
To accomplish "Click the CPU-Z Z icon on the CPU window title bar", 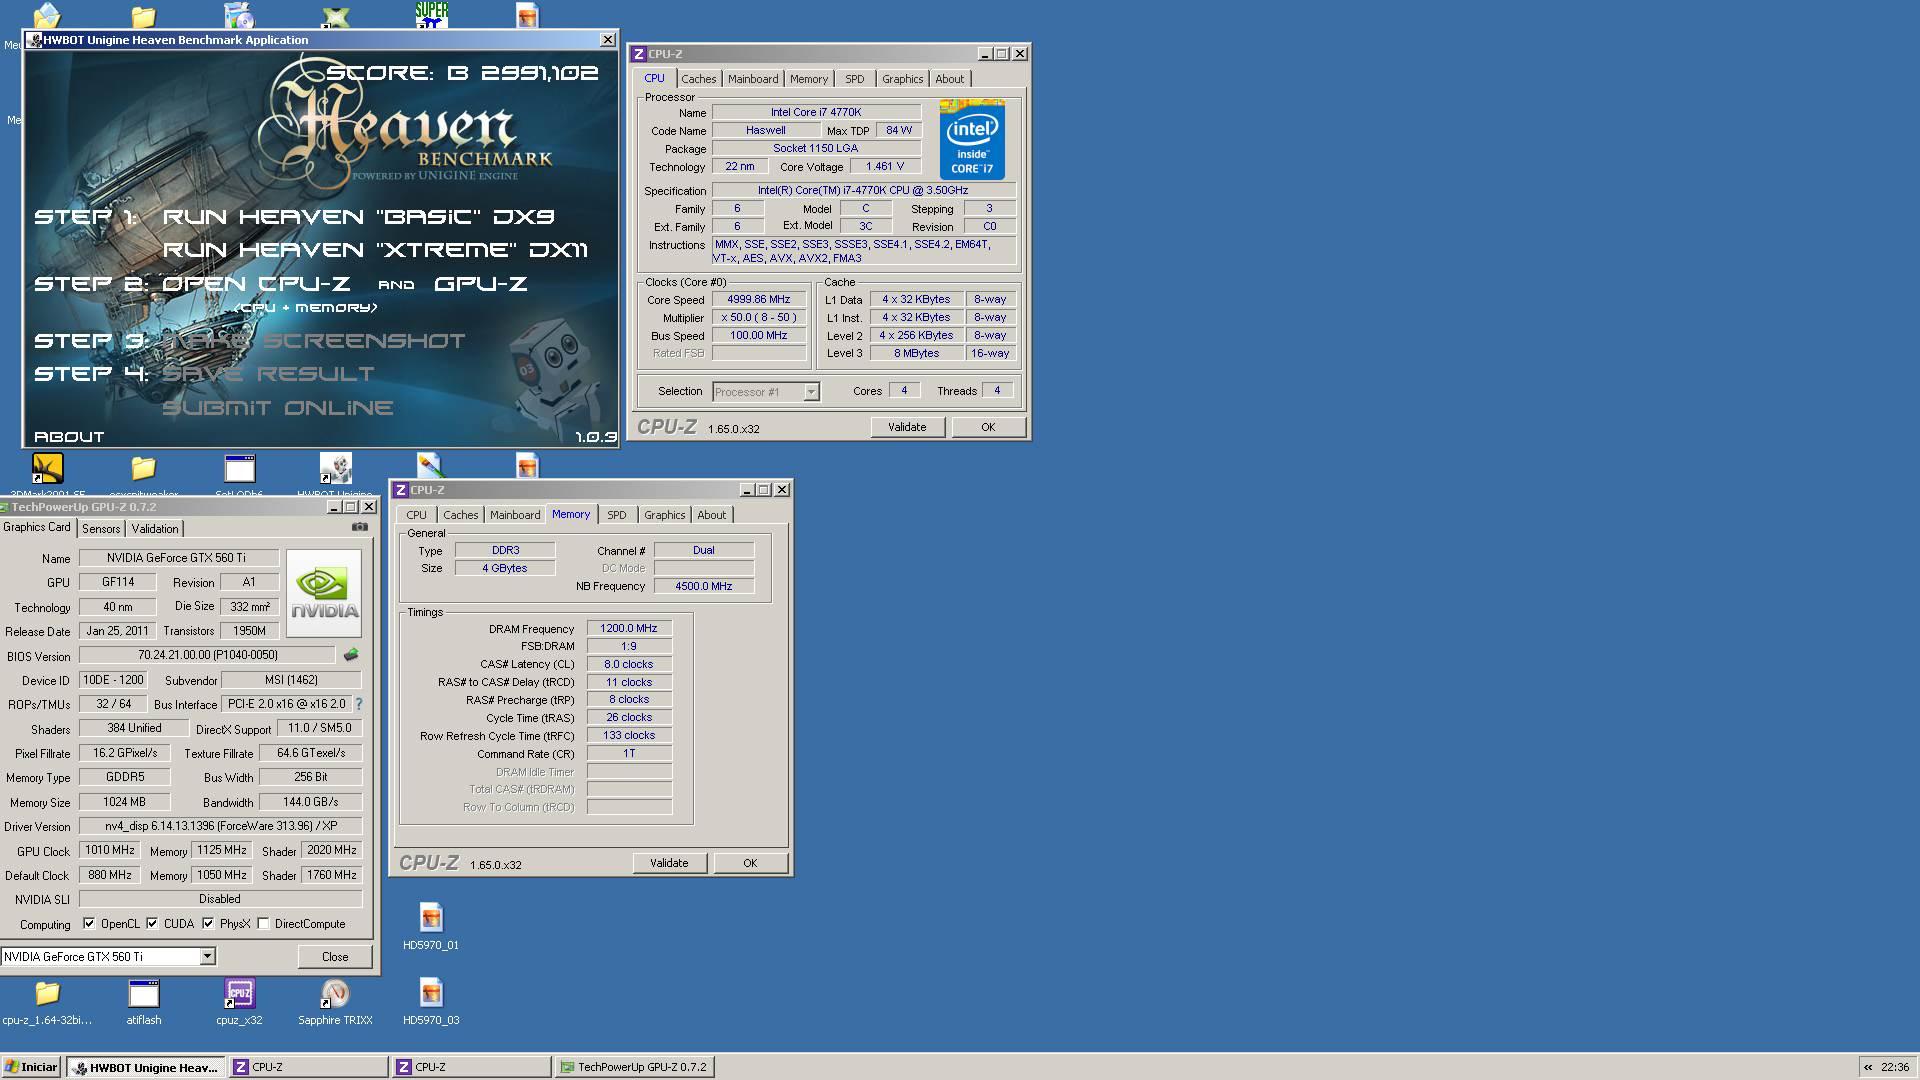I will pos(639,54).
